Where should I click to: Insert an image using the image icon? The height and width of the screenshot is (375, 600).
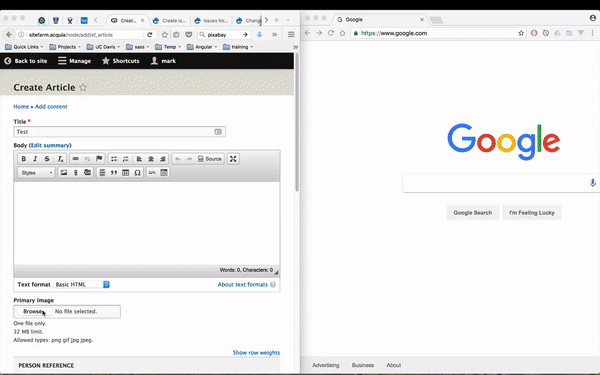tap(64, 173)
